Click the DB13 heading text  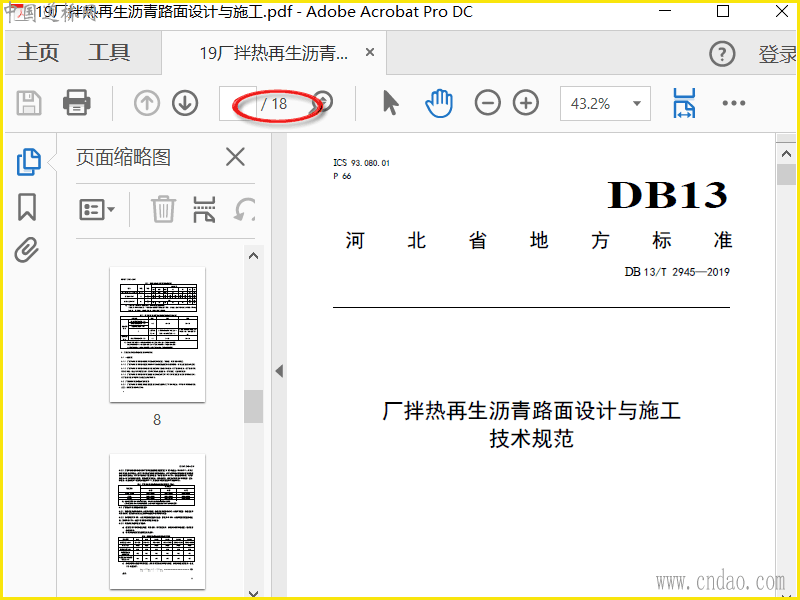tap(667, 195)
